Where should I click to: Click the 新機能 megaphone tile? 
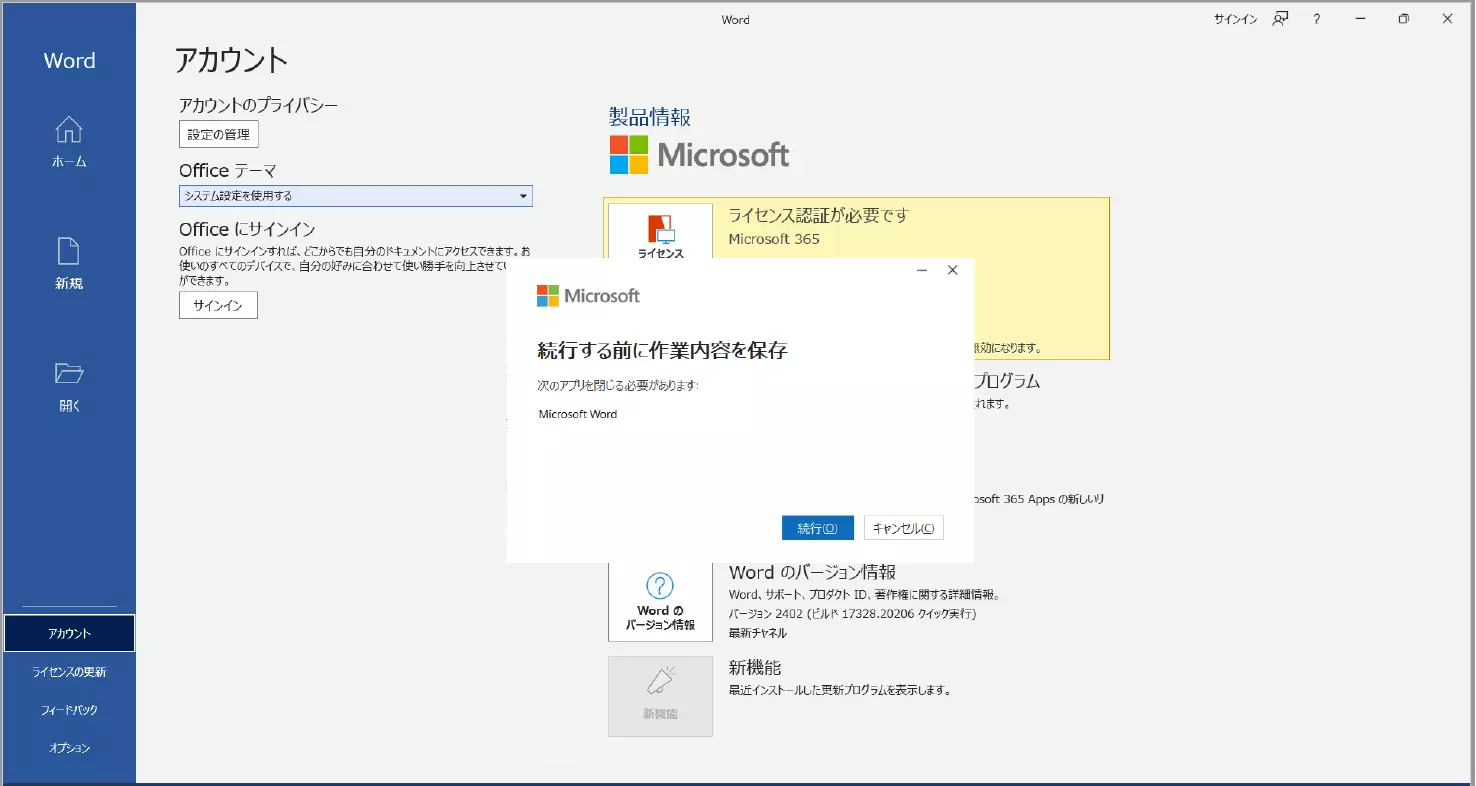(x=660, y=696)
